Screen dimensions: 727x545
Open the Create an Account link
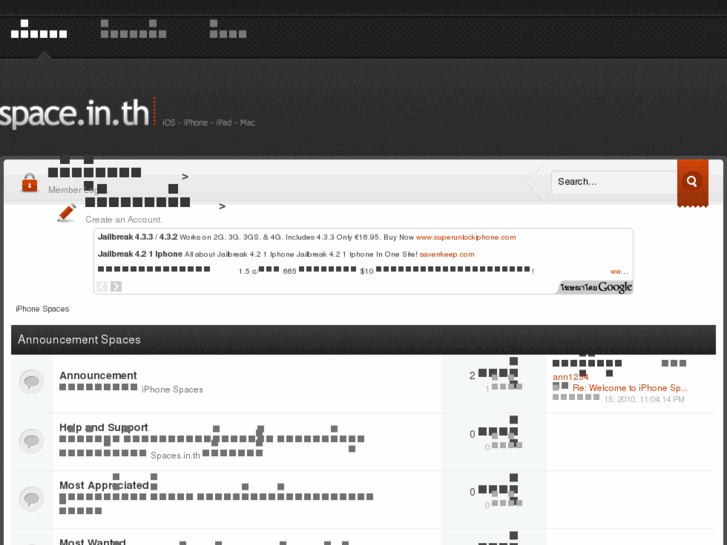point(124,220)
